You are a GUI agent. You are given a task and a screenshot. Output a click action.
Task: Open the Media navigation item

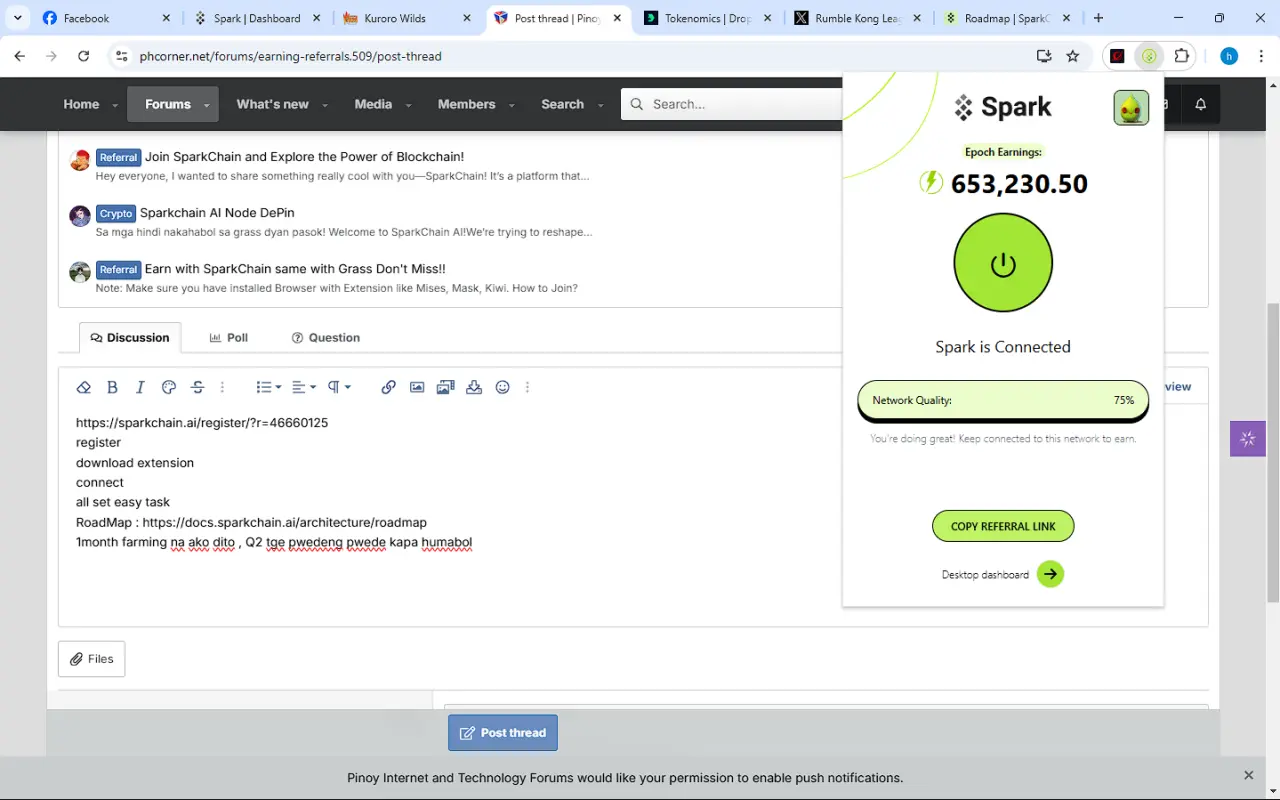click(373, 104)
